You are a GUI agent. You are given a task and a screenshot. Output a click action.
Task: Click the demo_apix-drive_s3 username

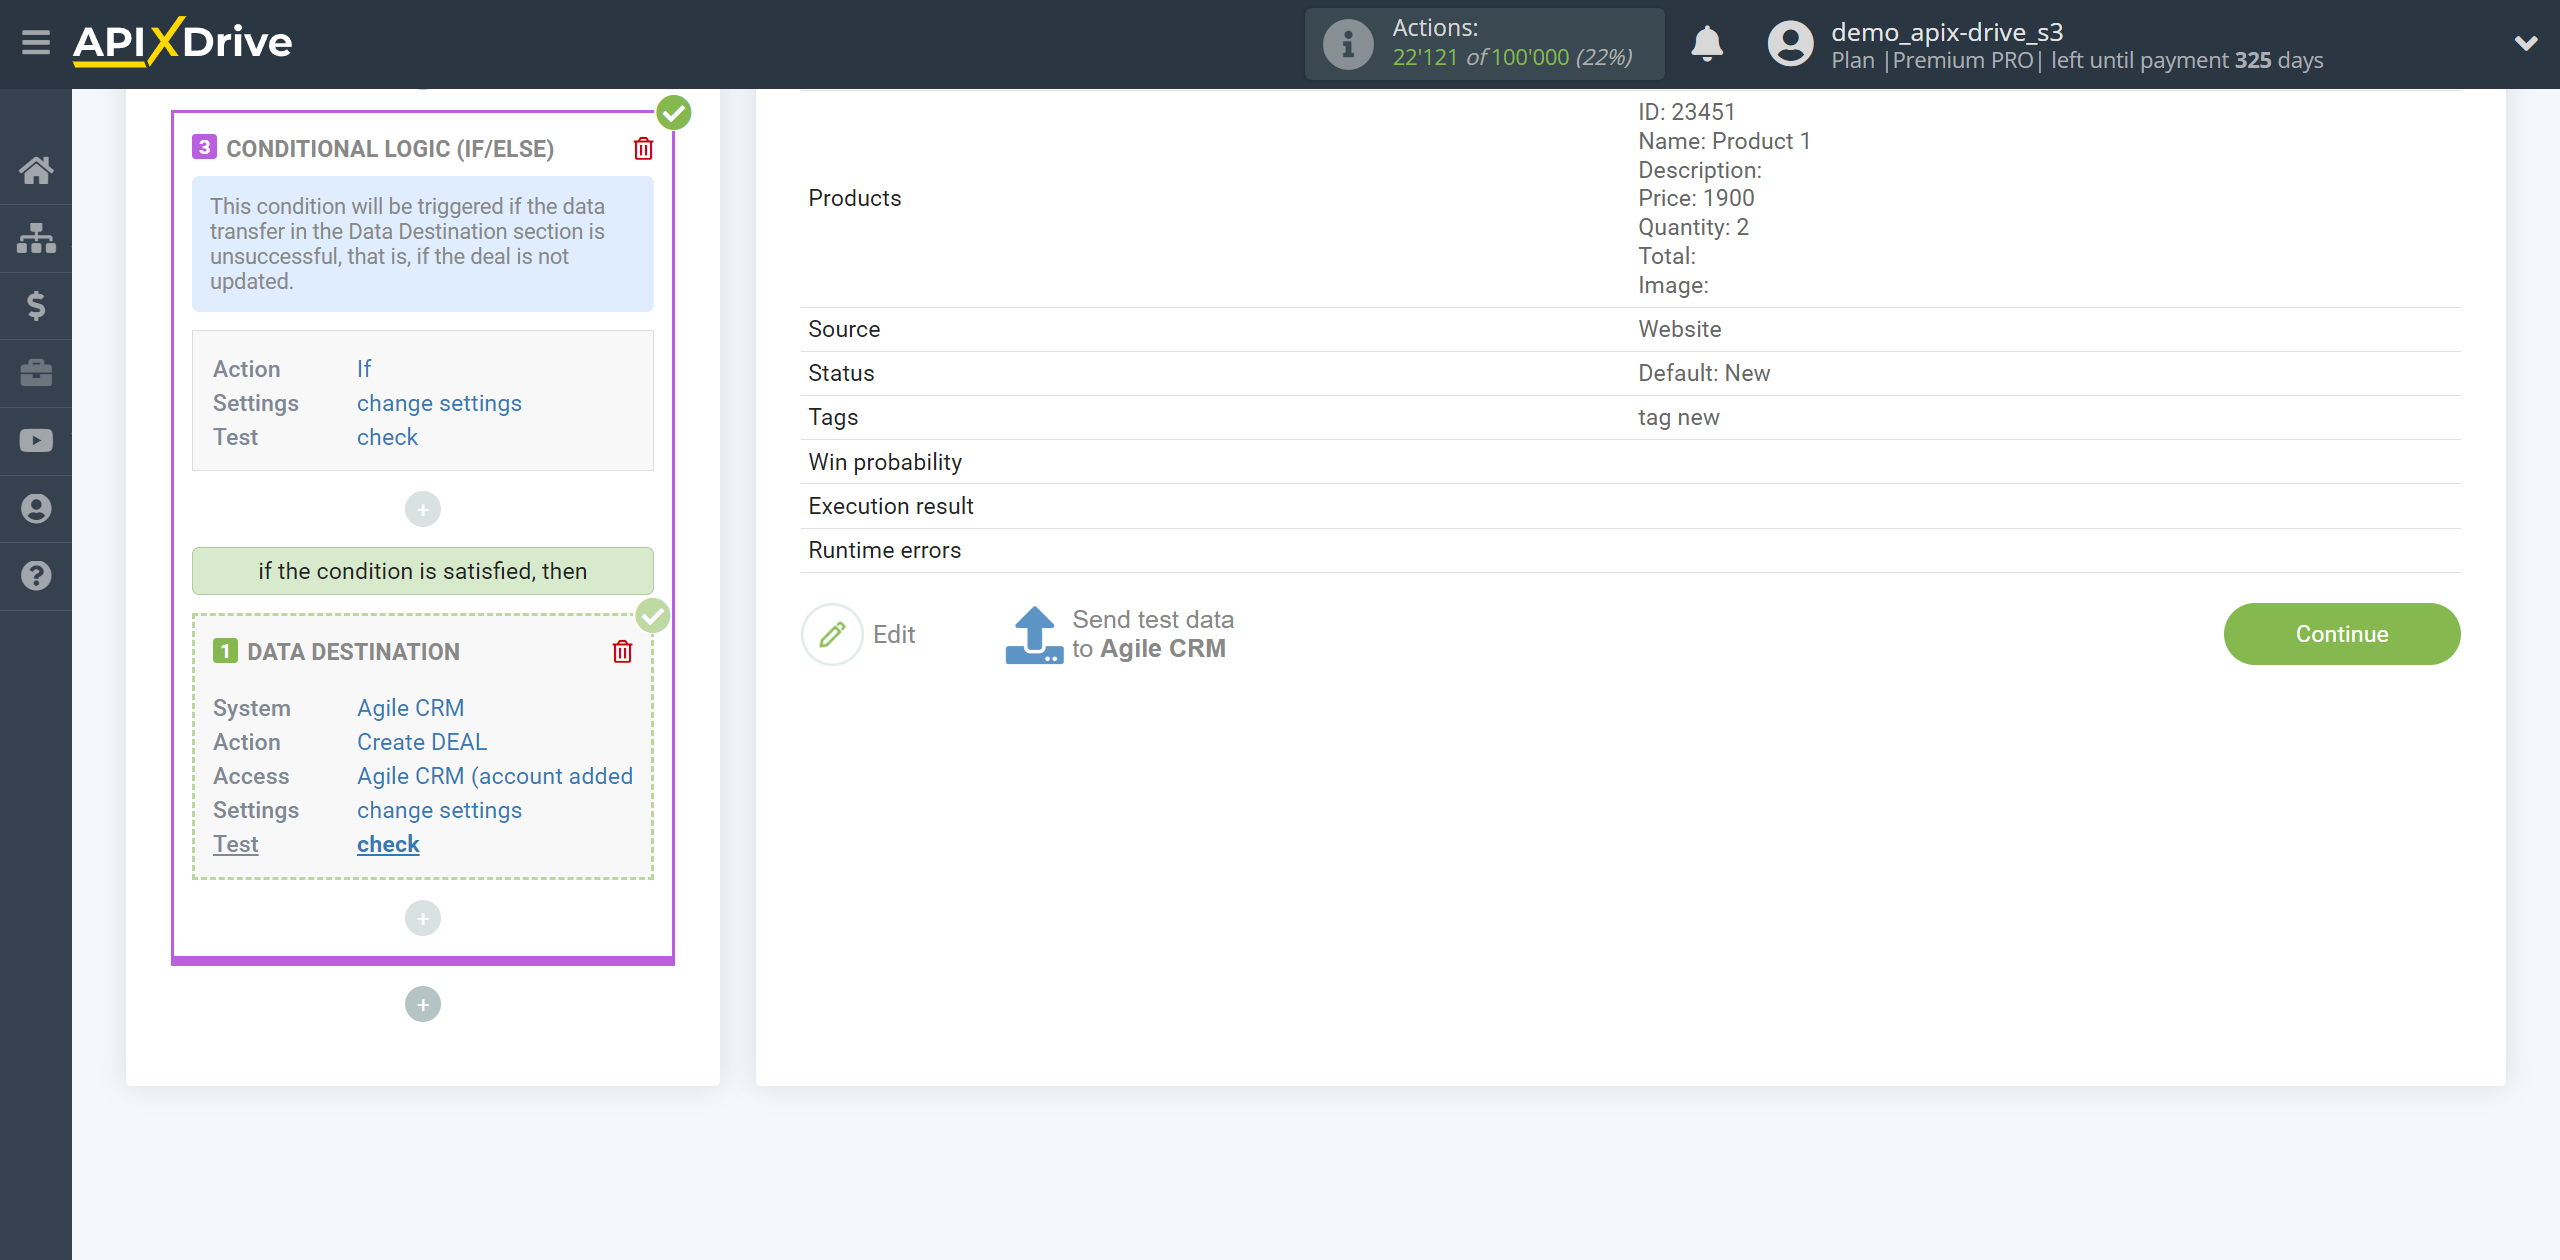[x=1947, y=32]
